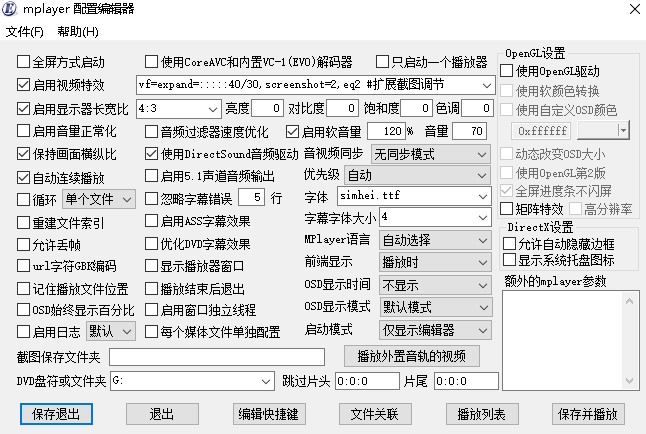Screen dimensions: 646x434
Task: Open the 帮助(H) menu
Action: pyautogui.click(x=78, y=32)
